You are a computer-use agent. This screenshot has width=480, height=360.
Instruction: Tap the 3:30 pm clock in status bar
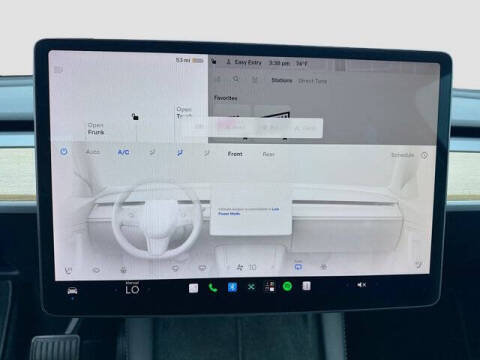tap(279, 63)
